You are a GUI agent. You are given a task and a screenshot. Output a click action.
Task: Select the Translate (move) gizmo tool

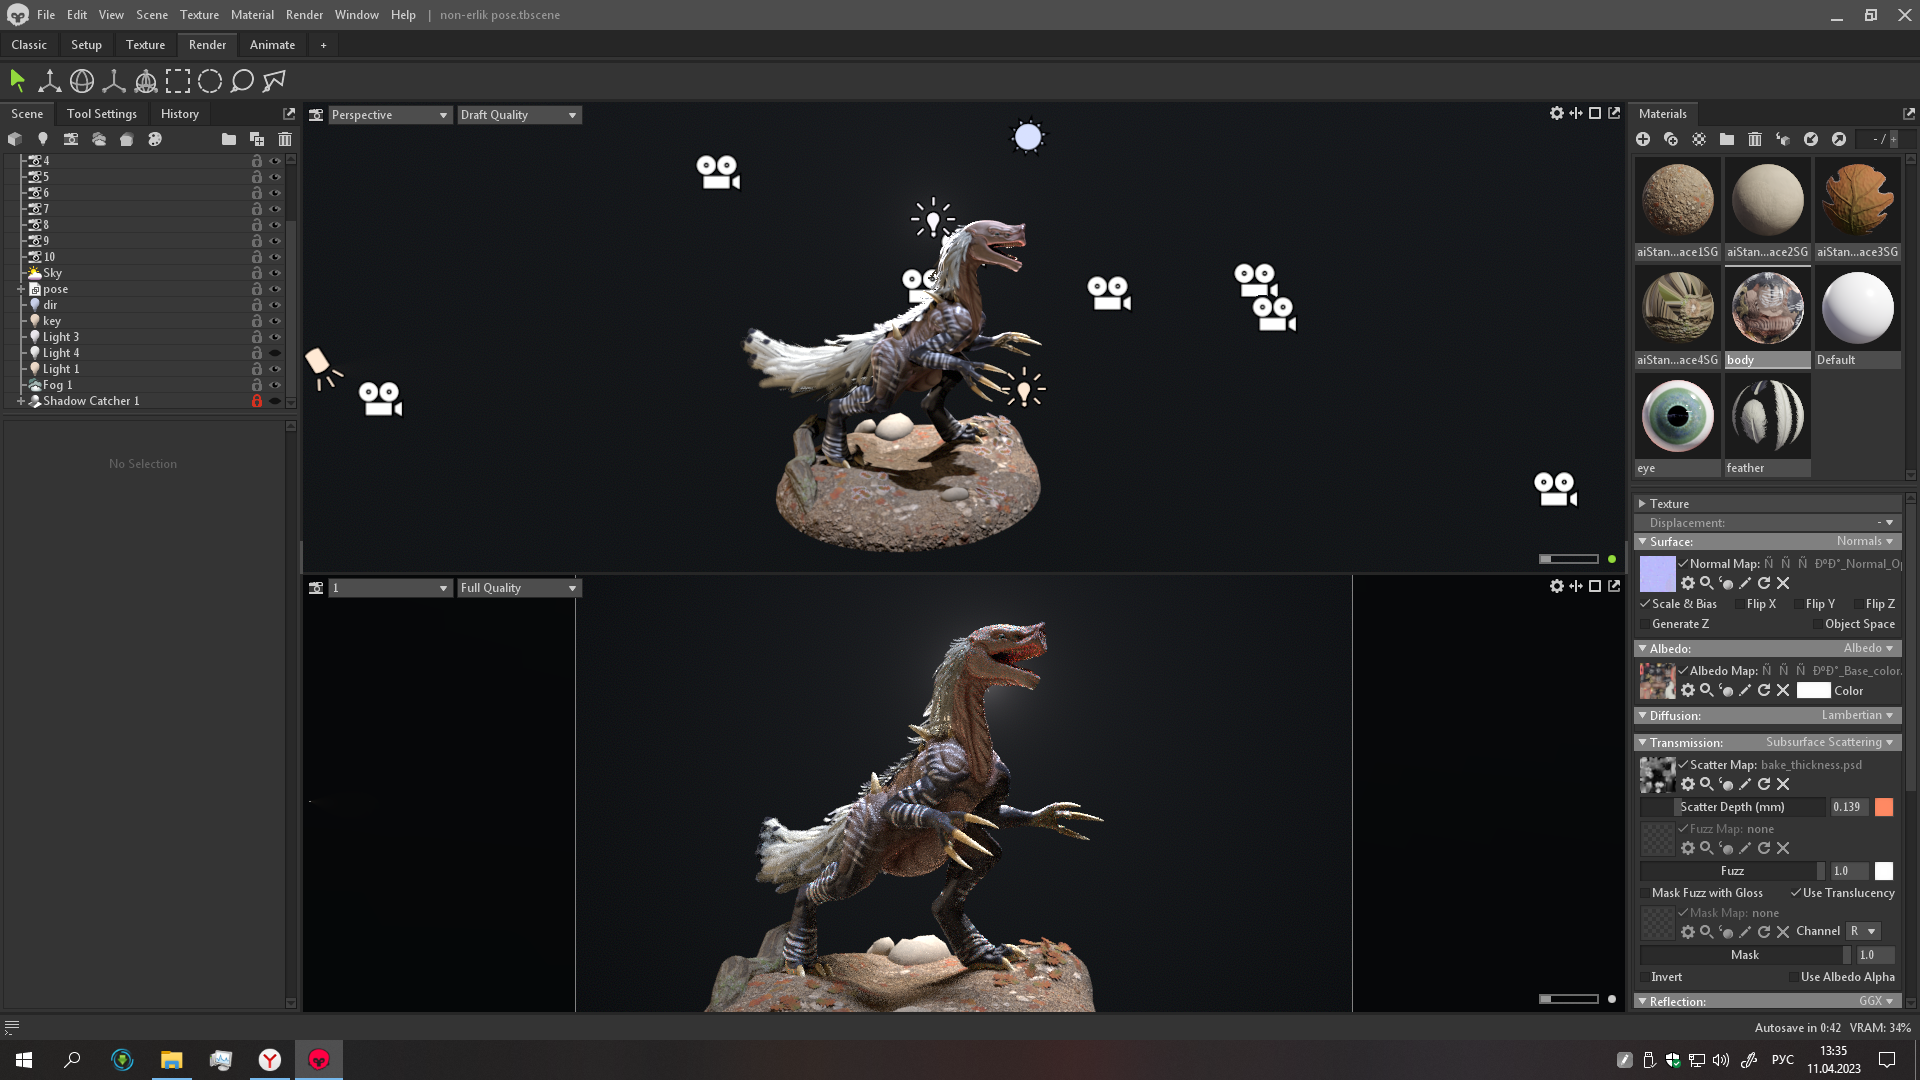click(49, 81)
